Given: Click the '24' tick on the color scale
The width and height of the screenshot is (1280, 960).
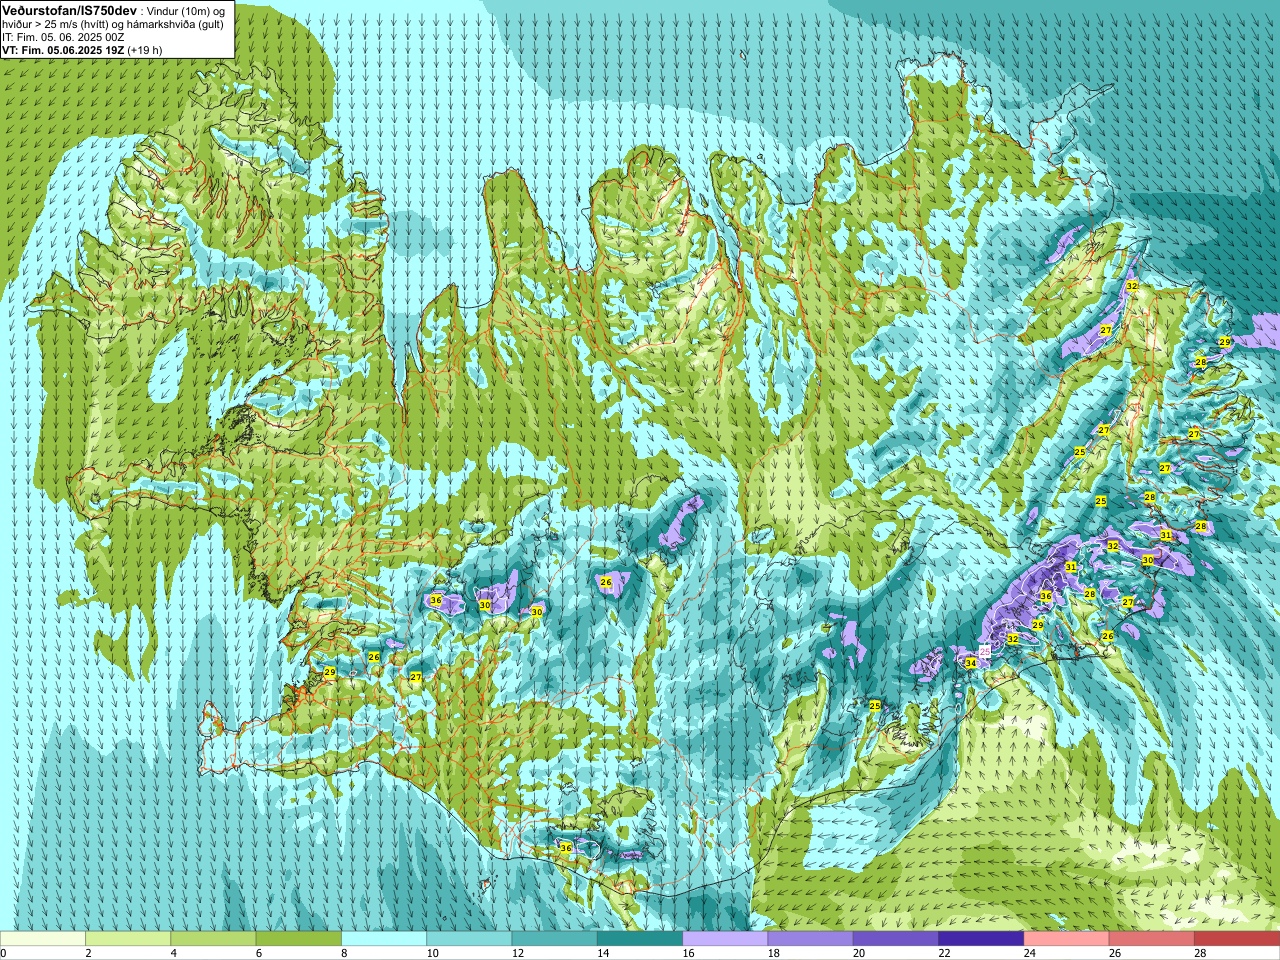Looking at the screenshot, I should click(x=1030, y=953).
